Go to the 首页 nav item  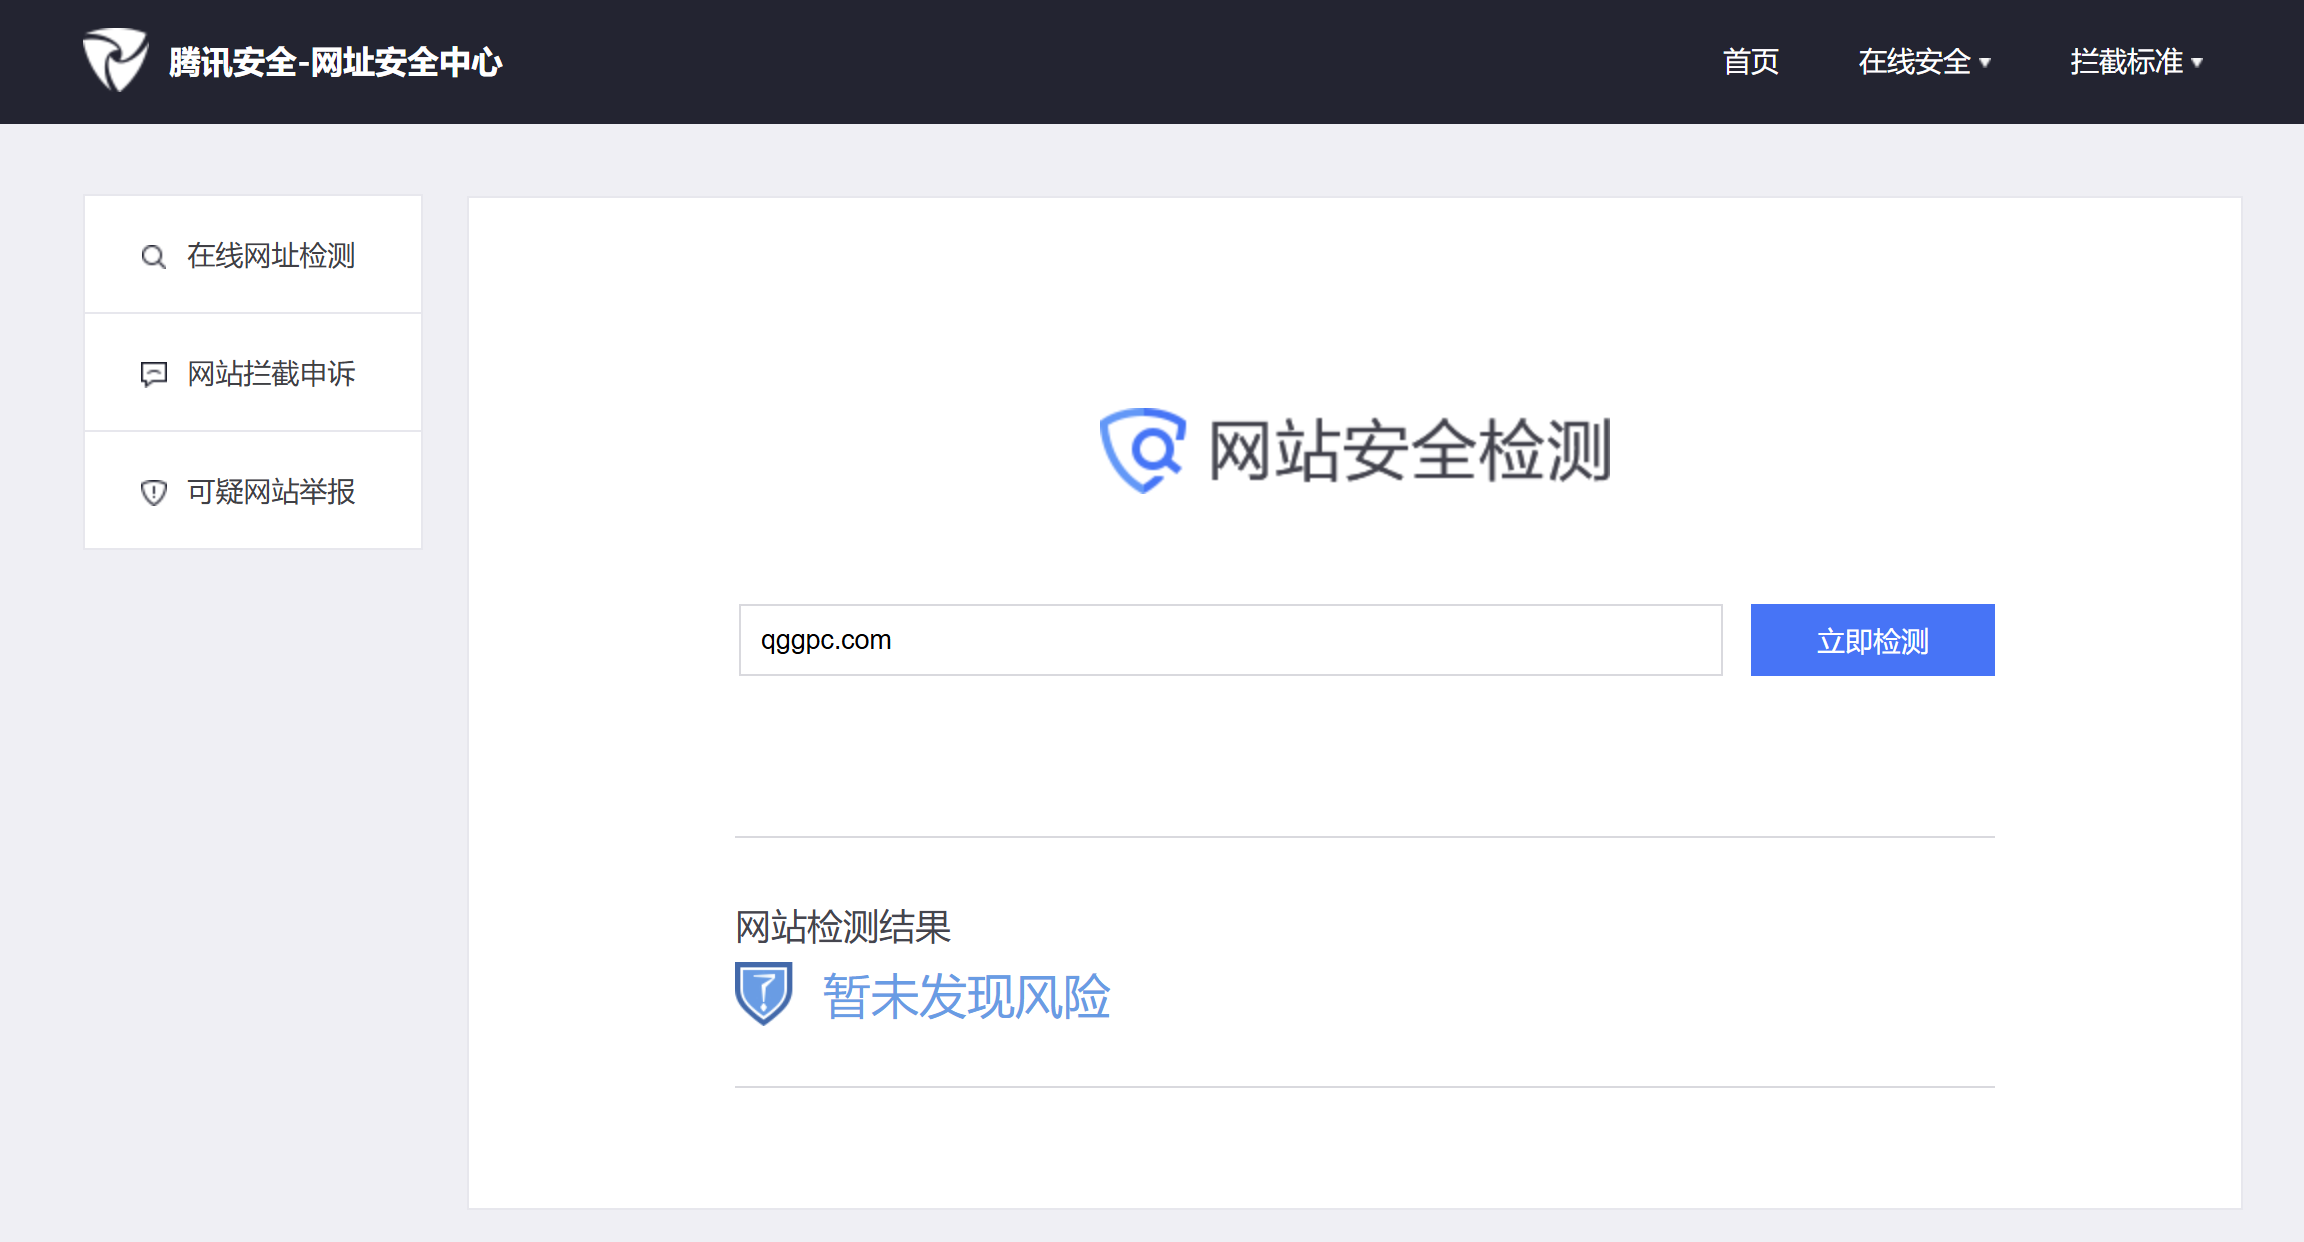[x=1750, y=62]
